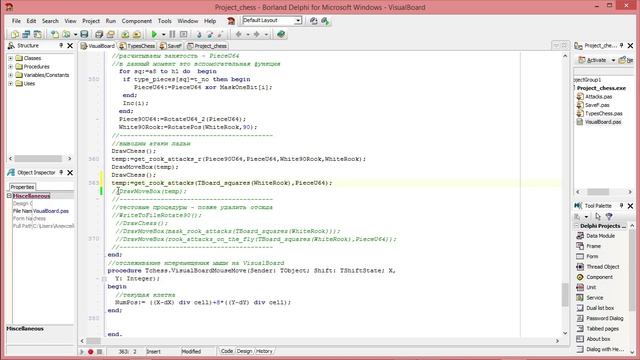Viewport: 640px width, 360px height.
Task: Open the Window menu
Action: (x=187, y=21)
